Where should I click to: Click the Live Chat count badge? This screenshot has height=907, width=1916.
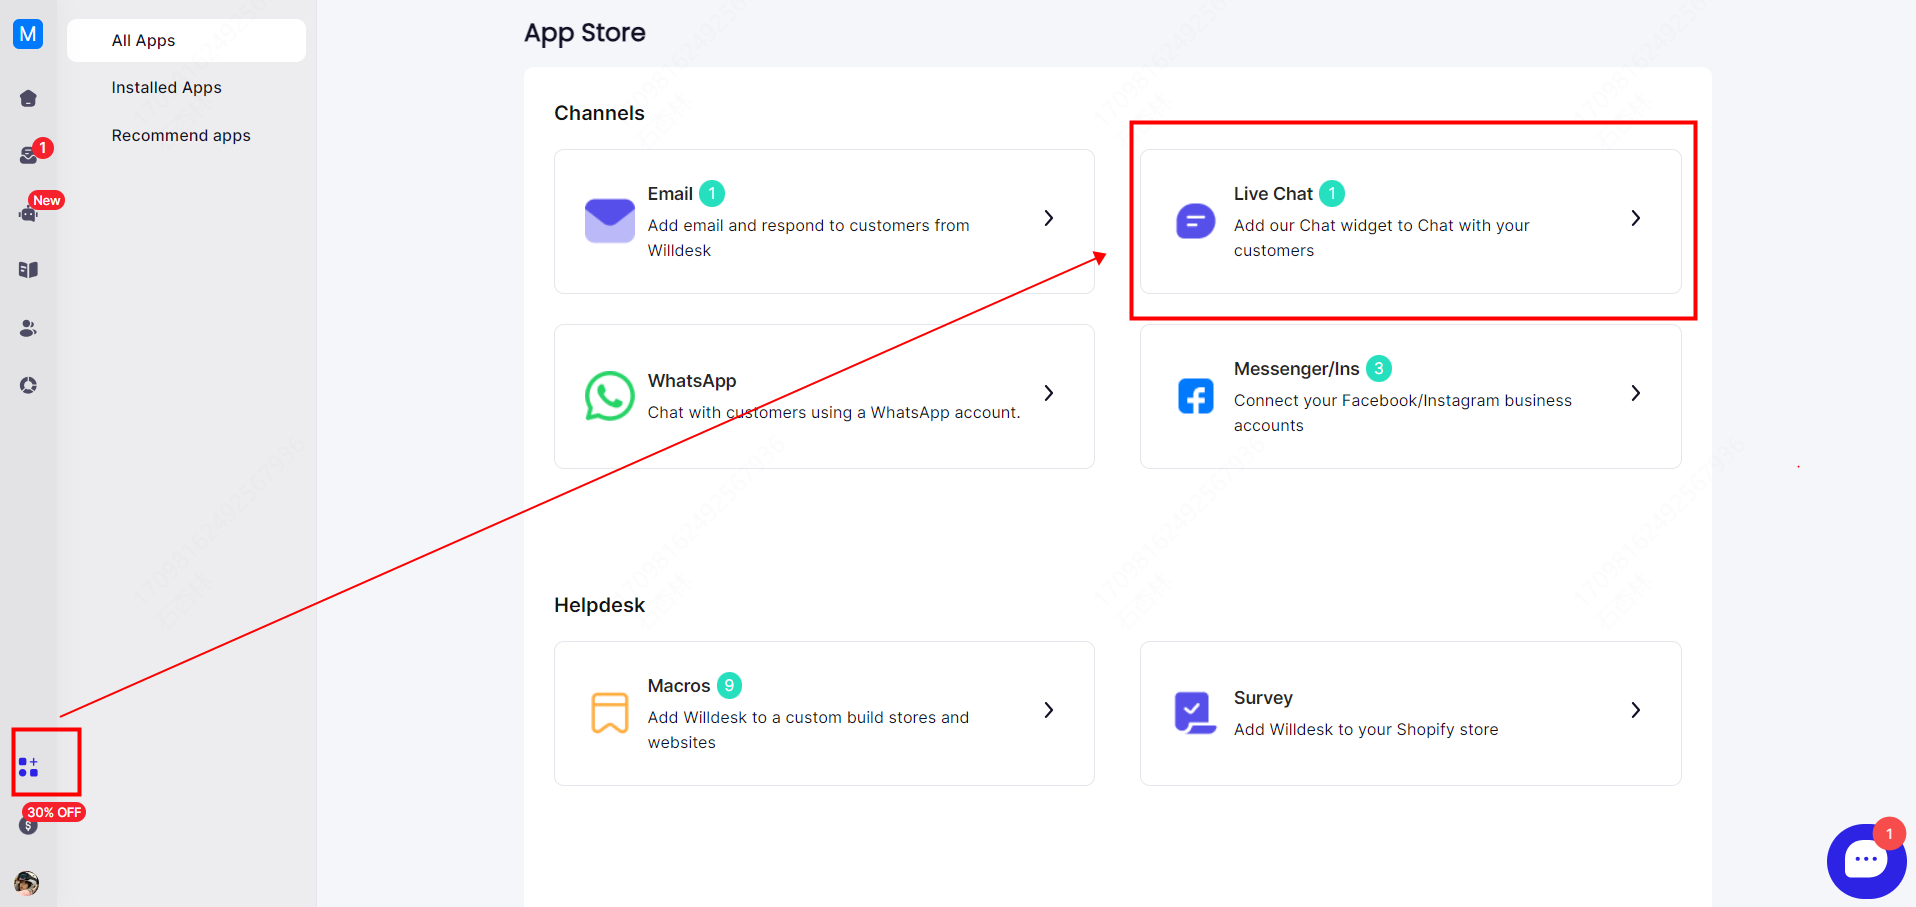[x=1332, y=193]
